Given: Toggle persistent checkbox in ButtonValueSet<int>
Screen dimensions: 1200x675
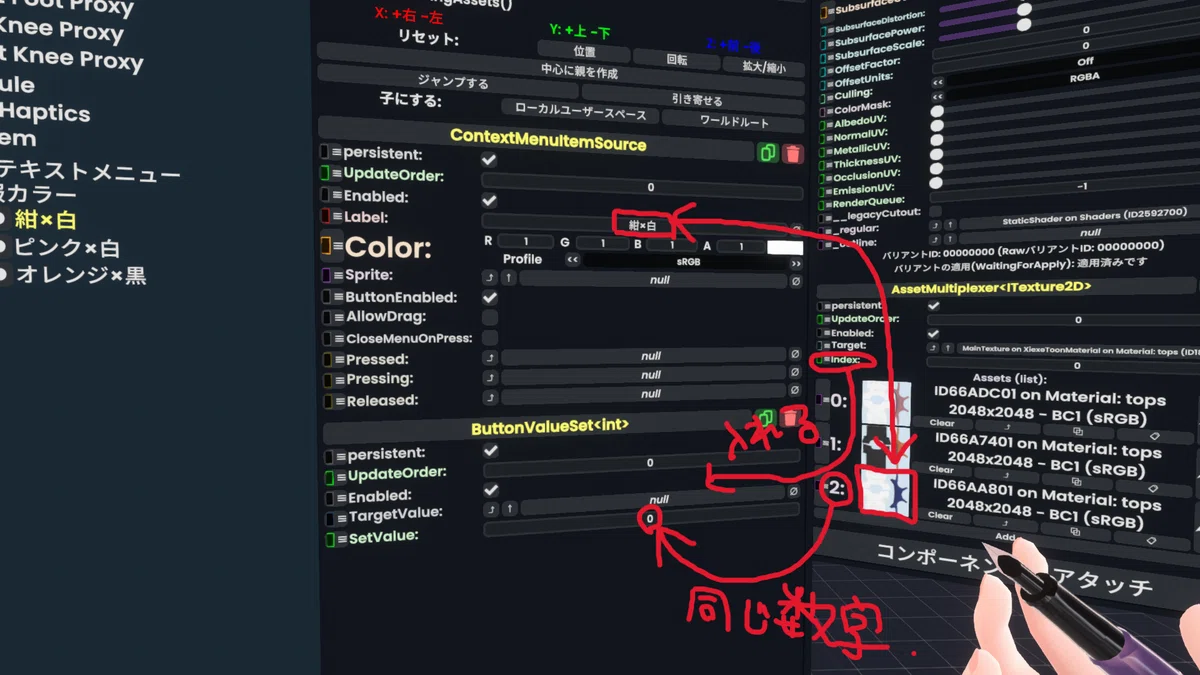Looking at the screenshot, I should [490, 451].
